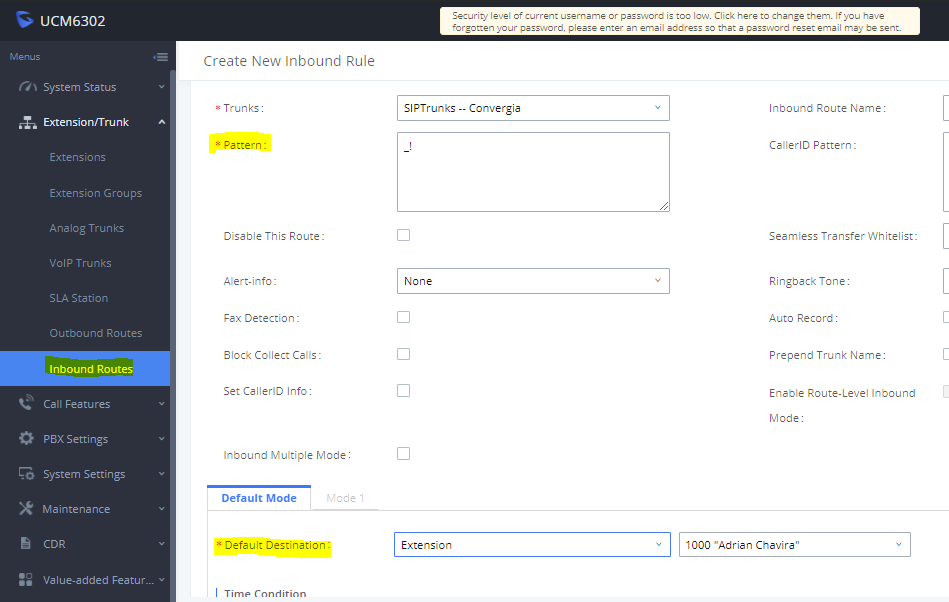Click the Value-added Features grid icon
The width and height of the screenshot is (949, 602).
[25, 580]
